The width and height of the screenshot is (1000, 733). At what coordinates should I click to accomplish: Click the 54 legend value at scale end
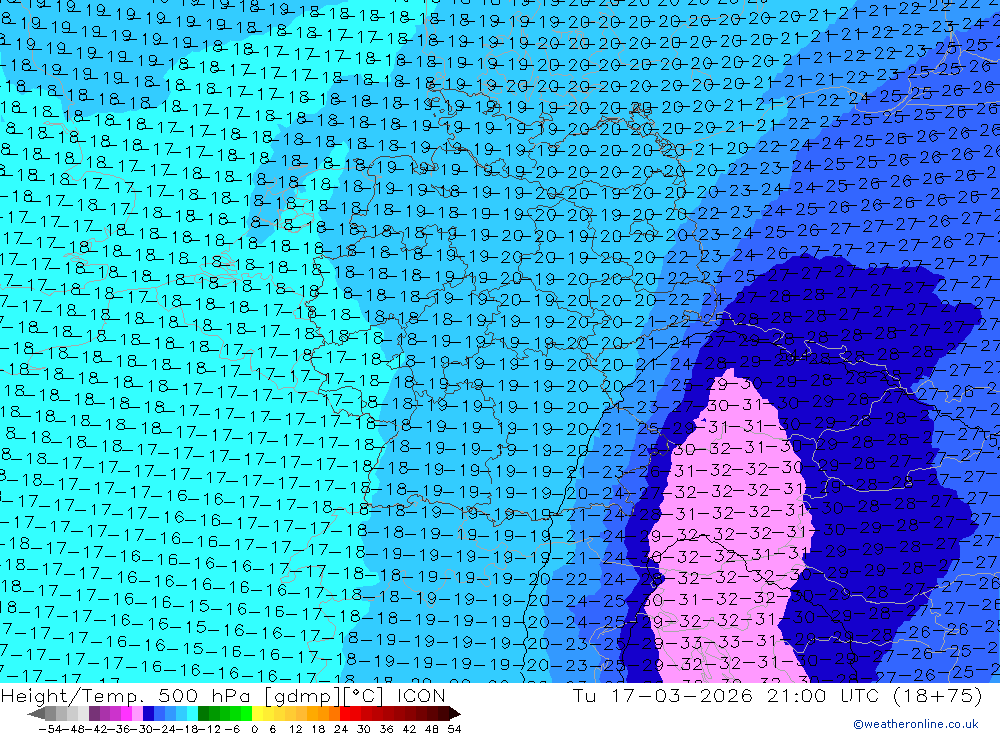pyautogui.click(x=454, y=729)
